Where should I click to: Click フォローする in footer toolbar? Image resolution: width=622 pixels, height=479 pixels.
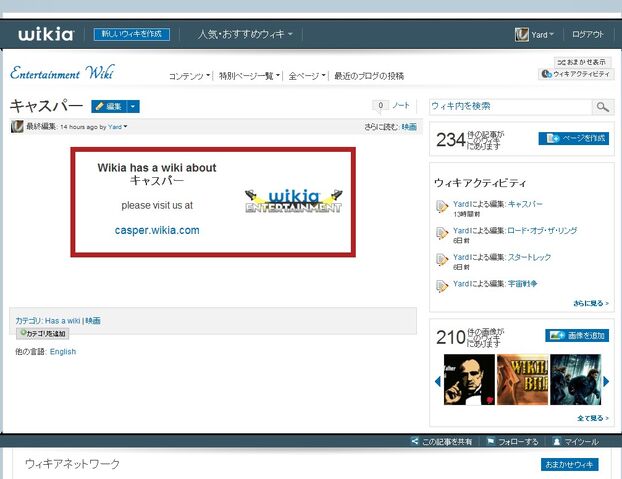(513, 441)
